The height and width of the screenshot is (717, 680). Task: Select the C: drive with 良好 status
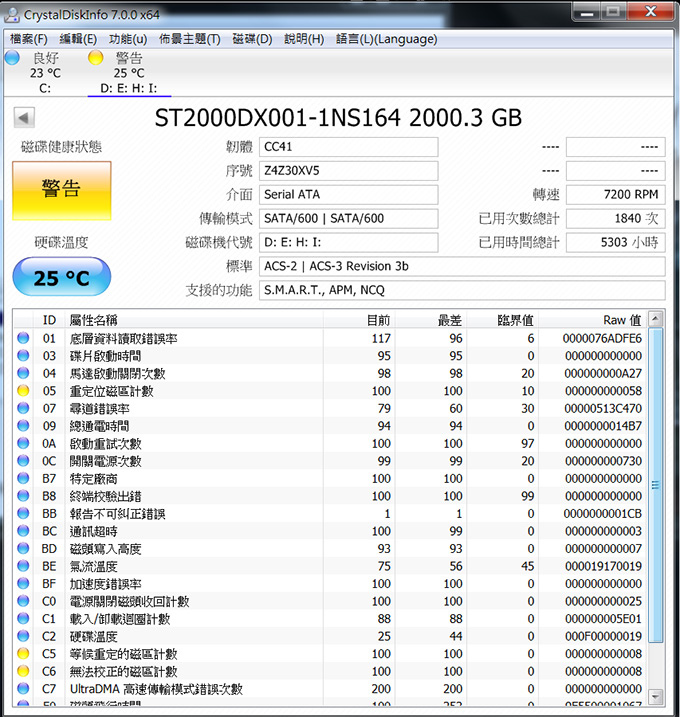[45, 73]
